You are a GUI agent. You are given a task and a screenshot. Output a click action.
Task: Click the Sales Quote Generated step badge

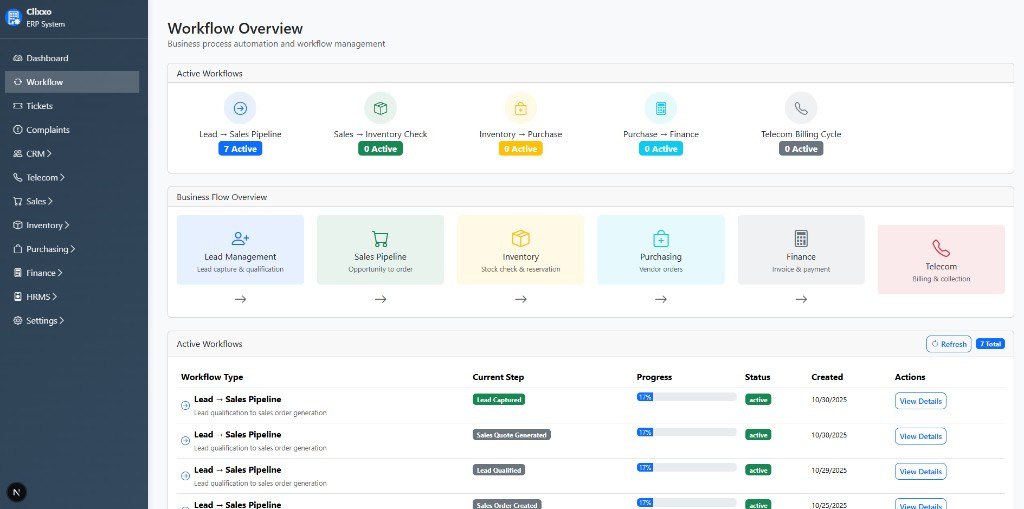click(511, 435)
